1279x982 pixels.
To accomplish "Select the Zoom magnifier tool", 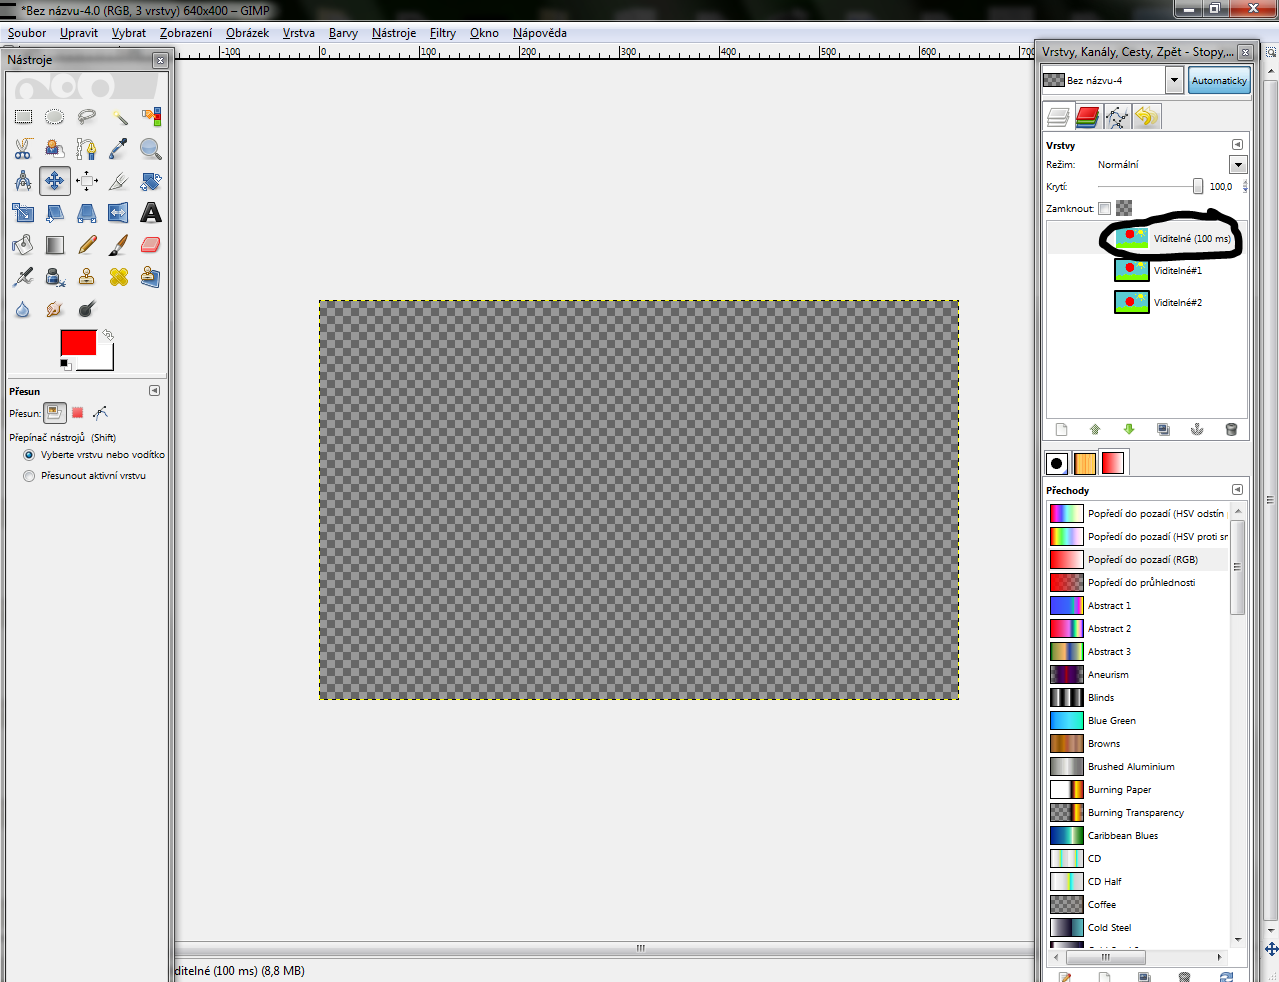I will click(150, 149).
